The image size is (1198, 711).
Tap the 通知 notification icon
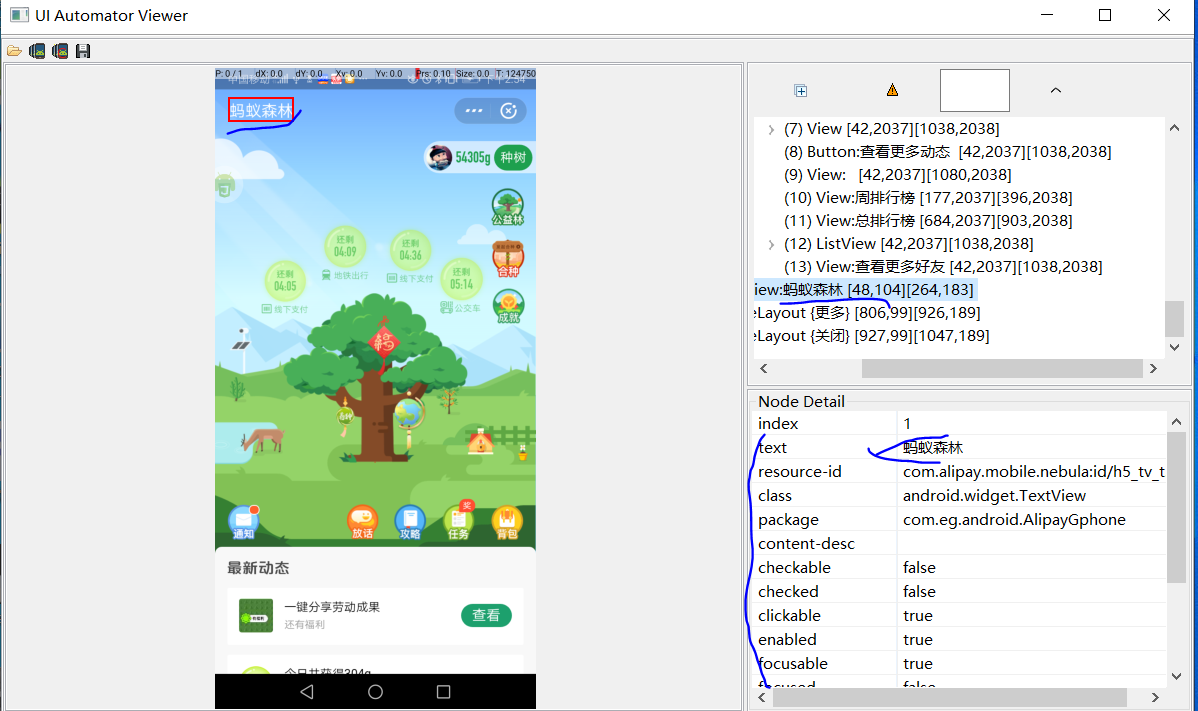pos(244,522)
